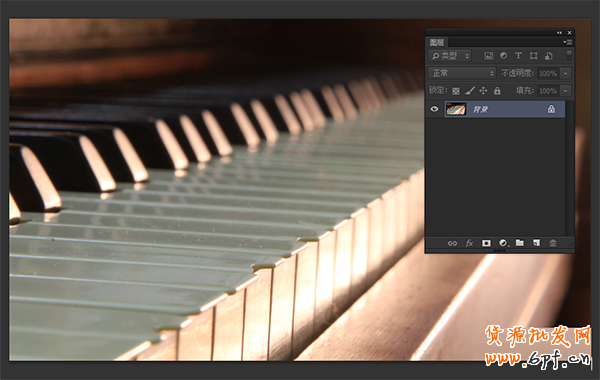
Task: Click the create new layer icon
Action: (x=536, y=243)
